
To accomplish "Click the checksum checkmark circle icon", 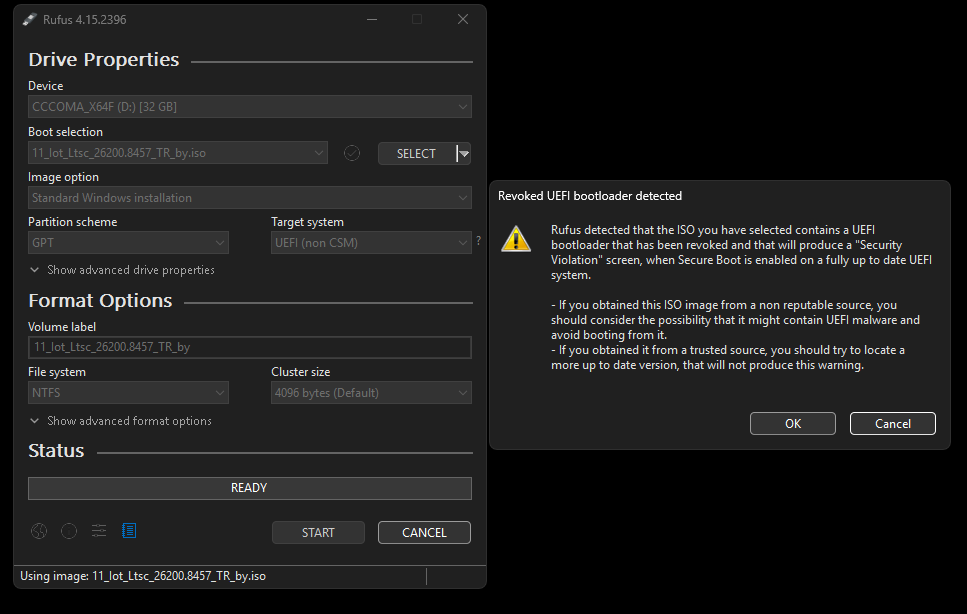I will [x=352, y=153].
